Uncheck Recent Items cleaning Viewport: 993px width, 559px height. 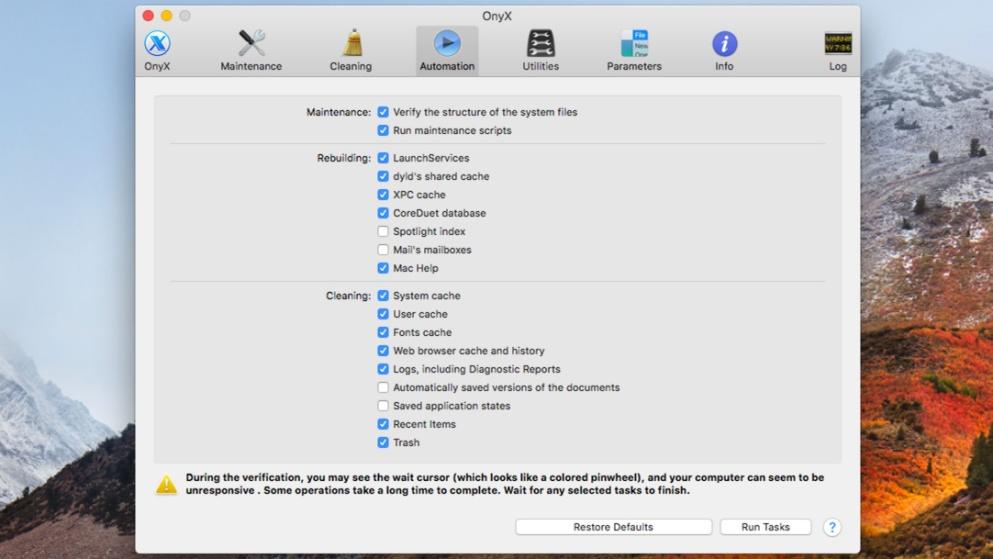tap(383, 424)
